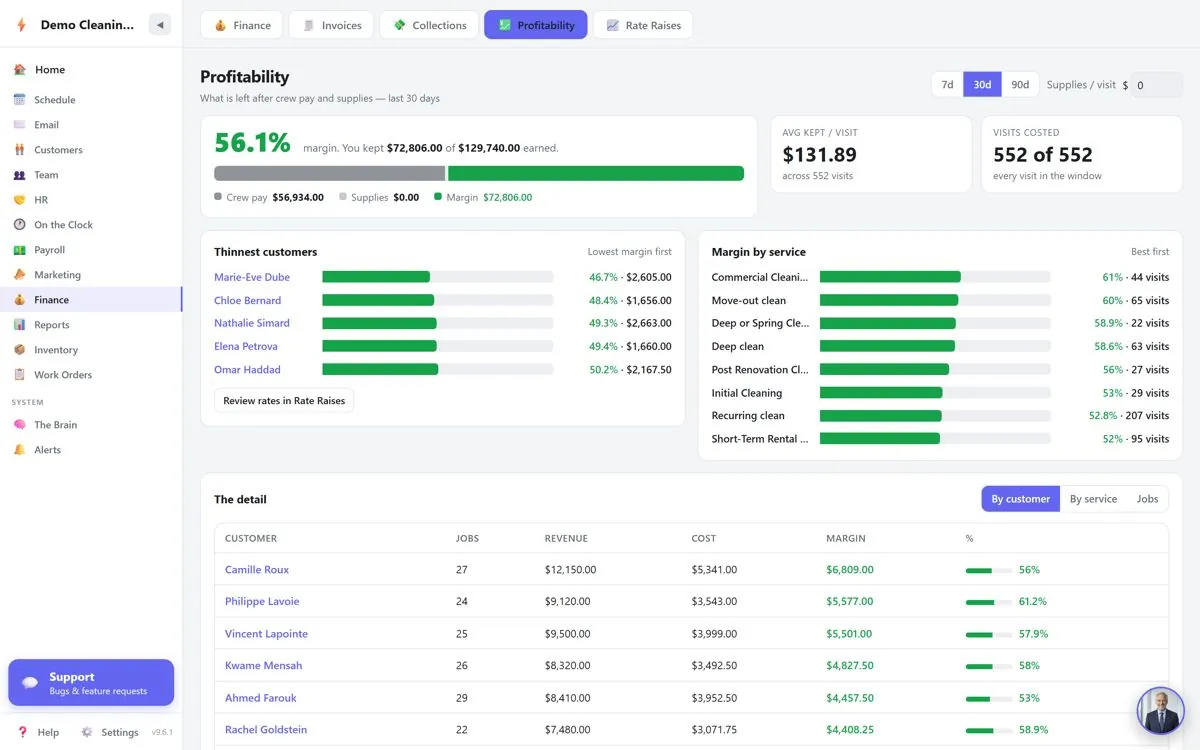Click the HR handshake icon
The width and height of the screenshot is (1200, 750).
(20, 200)
